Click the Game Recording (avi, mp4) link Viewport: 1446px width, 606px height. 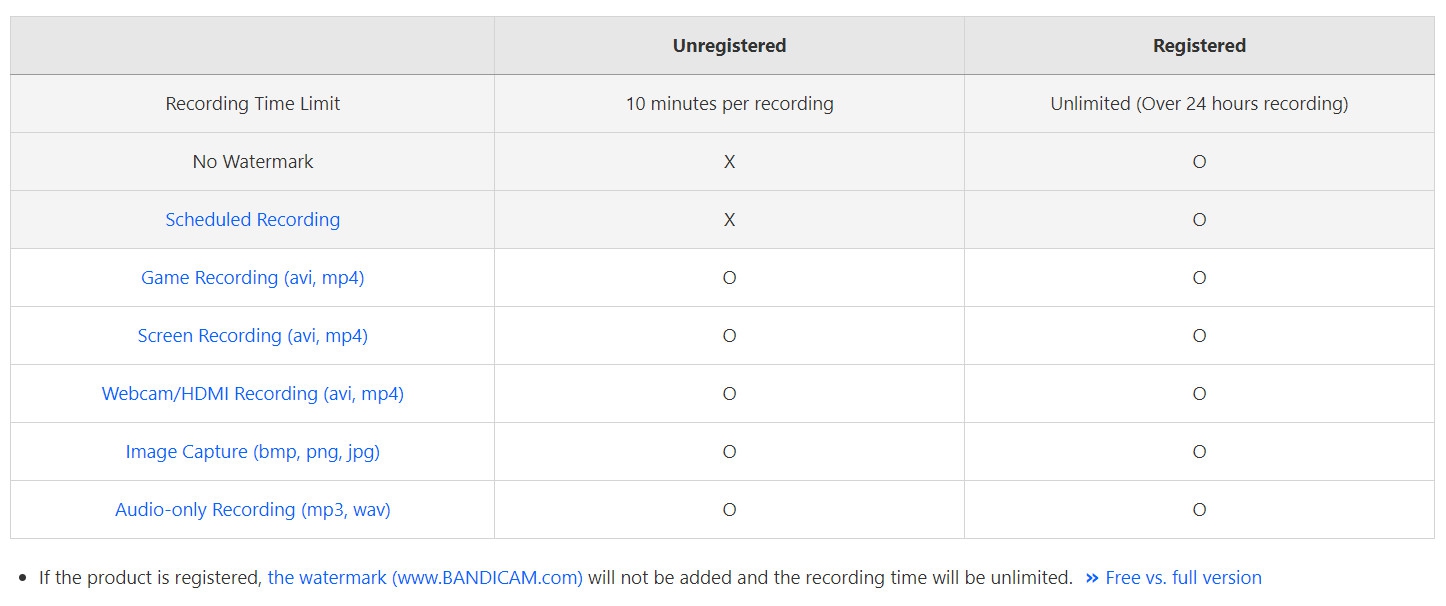252,278
